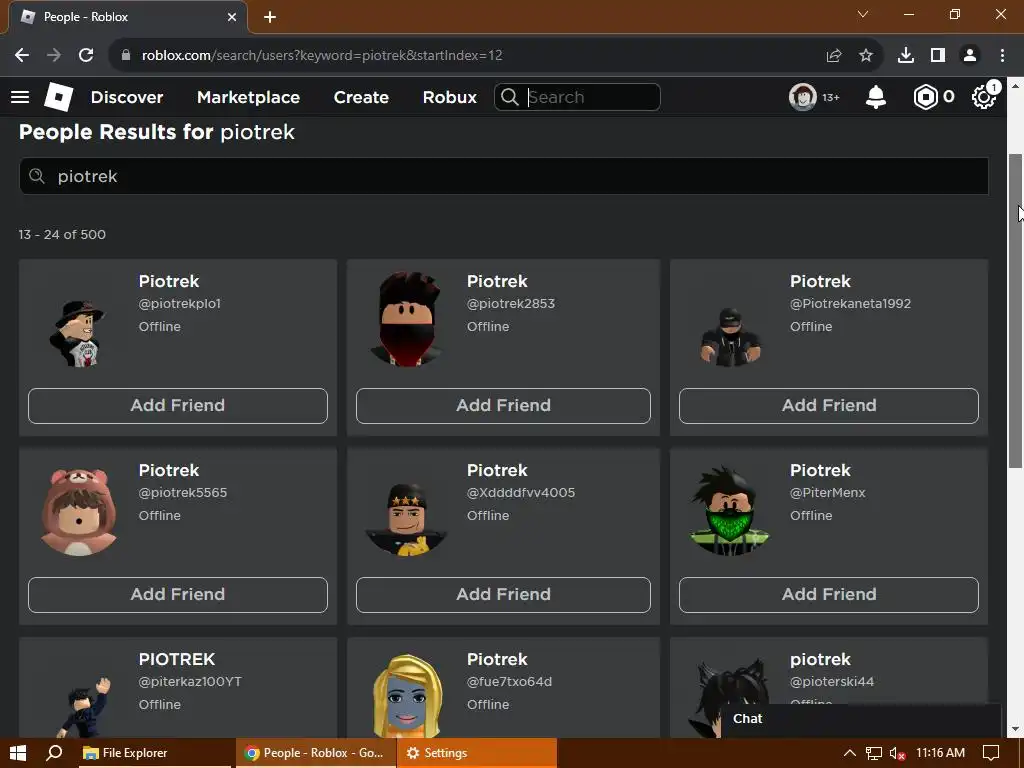Screen dimensions: 1024x768
Task: Switch to File Explorer in the taskbar
Action: pos(155,753)
